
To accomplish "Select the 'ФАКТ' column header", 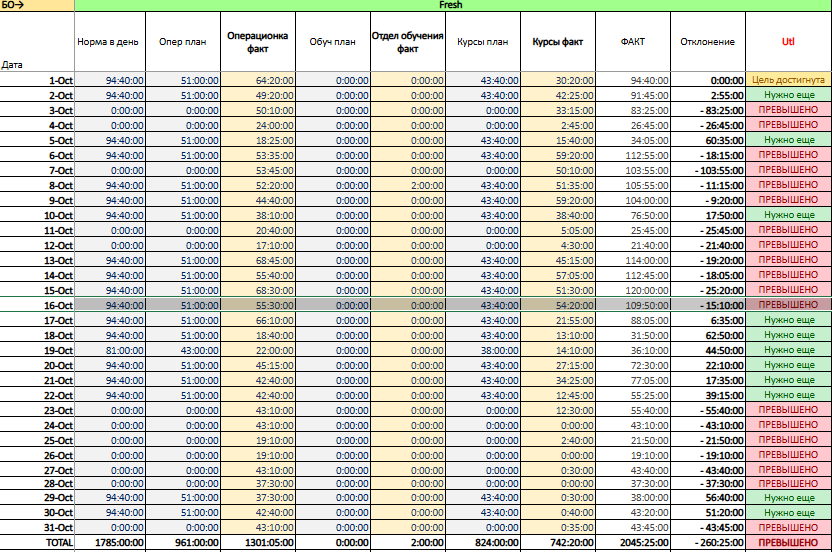I will pyautogui.click(x=633, y=41).
